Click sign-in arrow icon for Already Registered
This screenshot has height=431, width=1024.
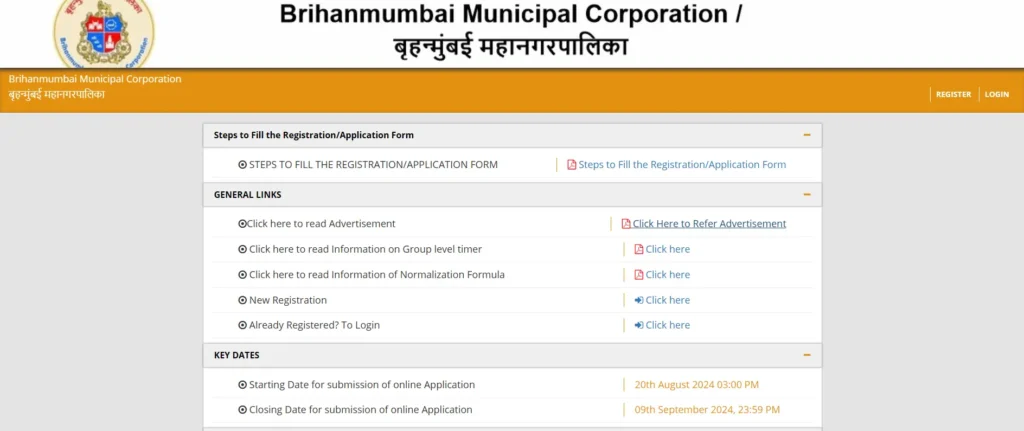[639, 325]
